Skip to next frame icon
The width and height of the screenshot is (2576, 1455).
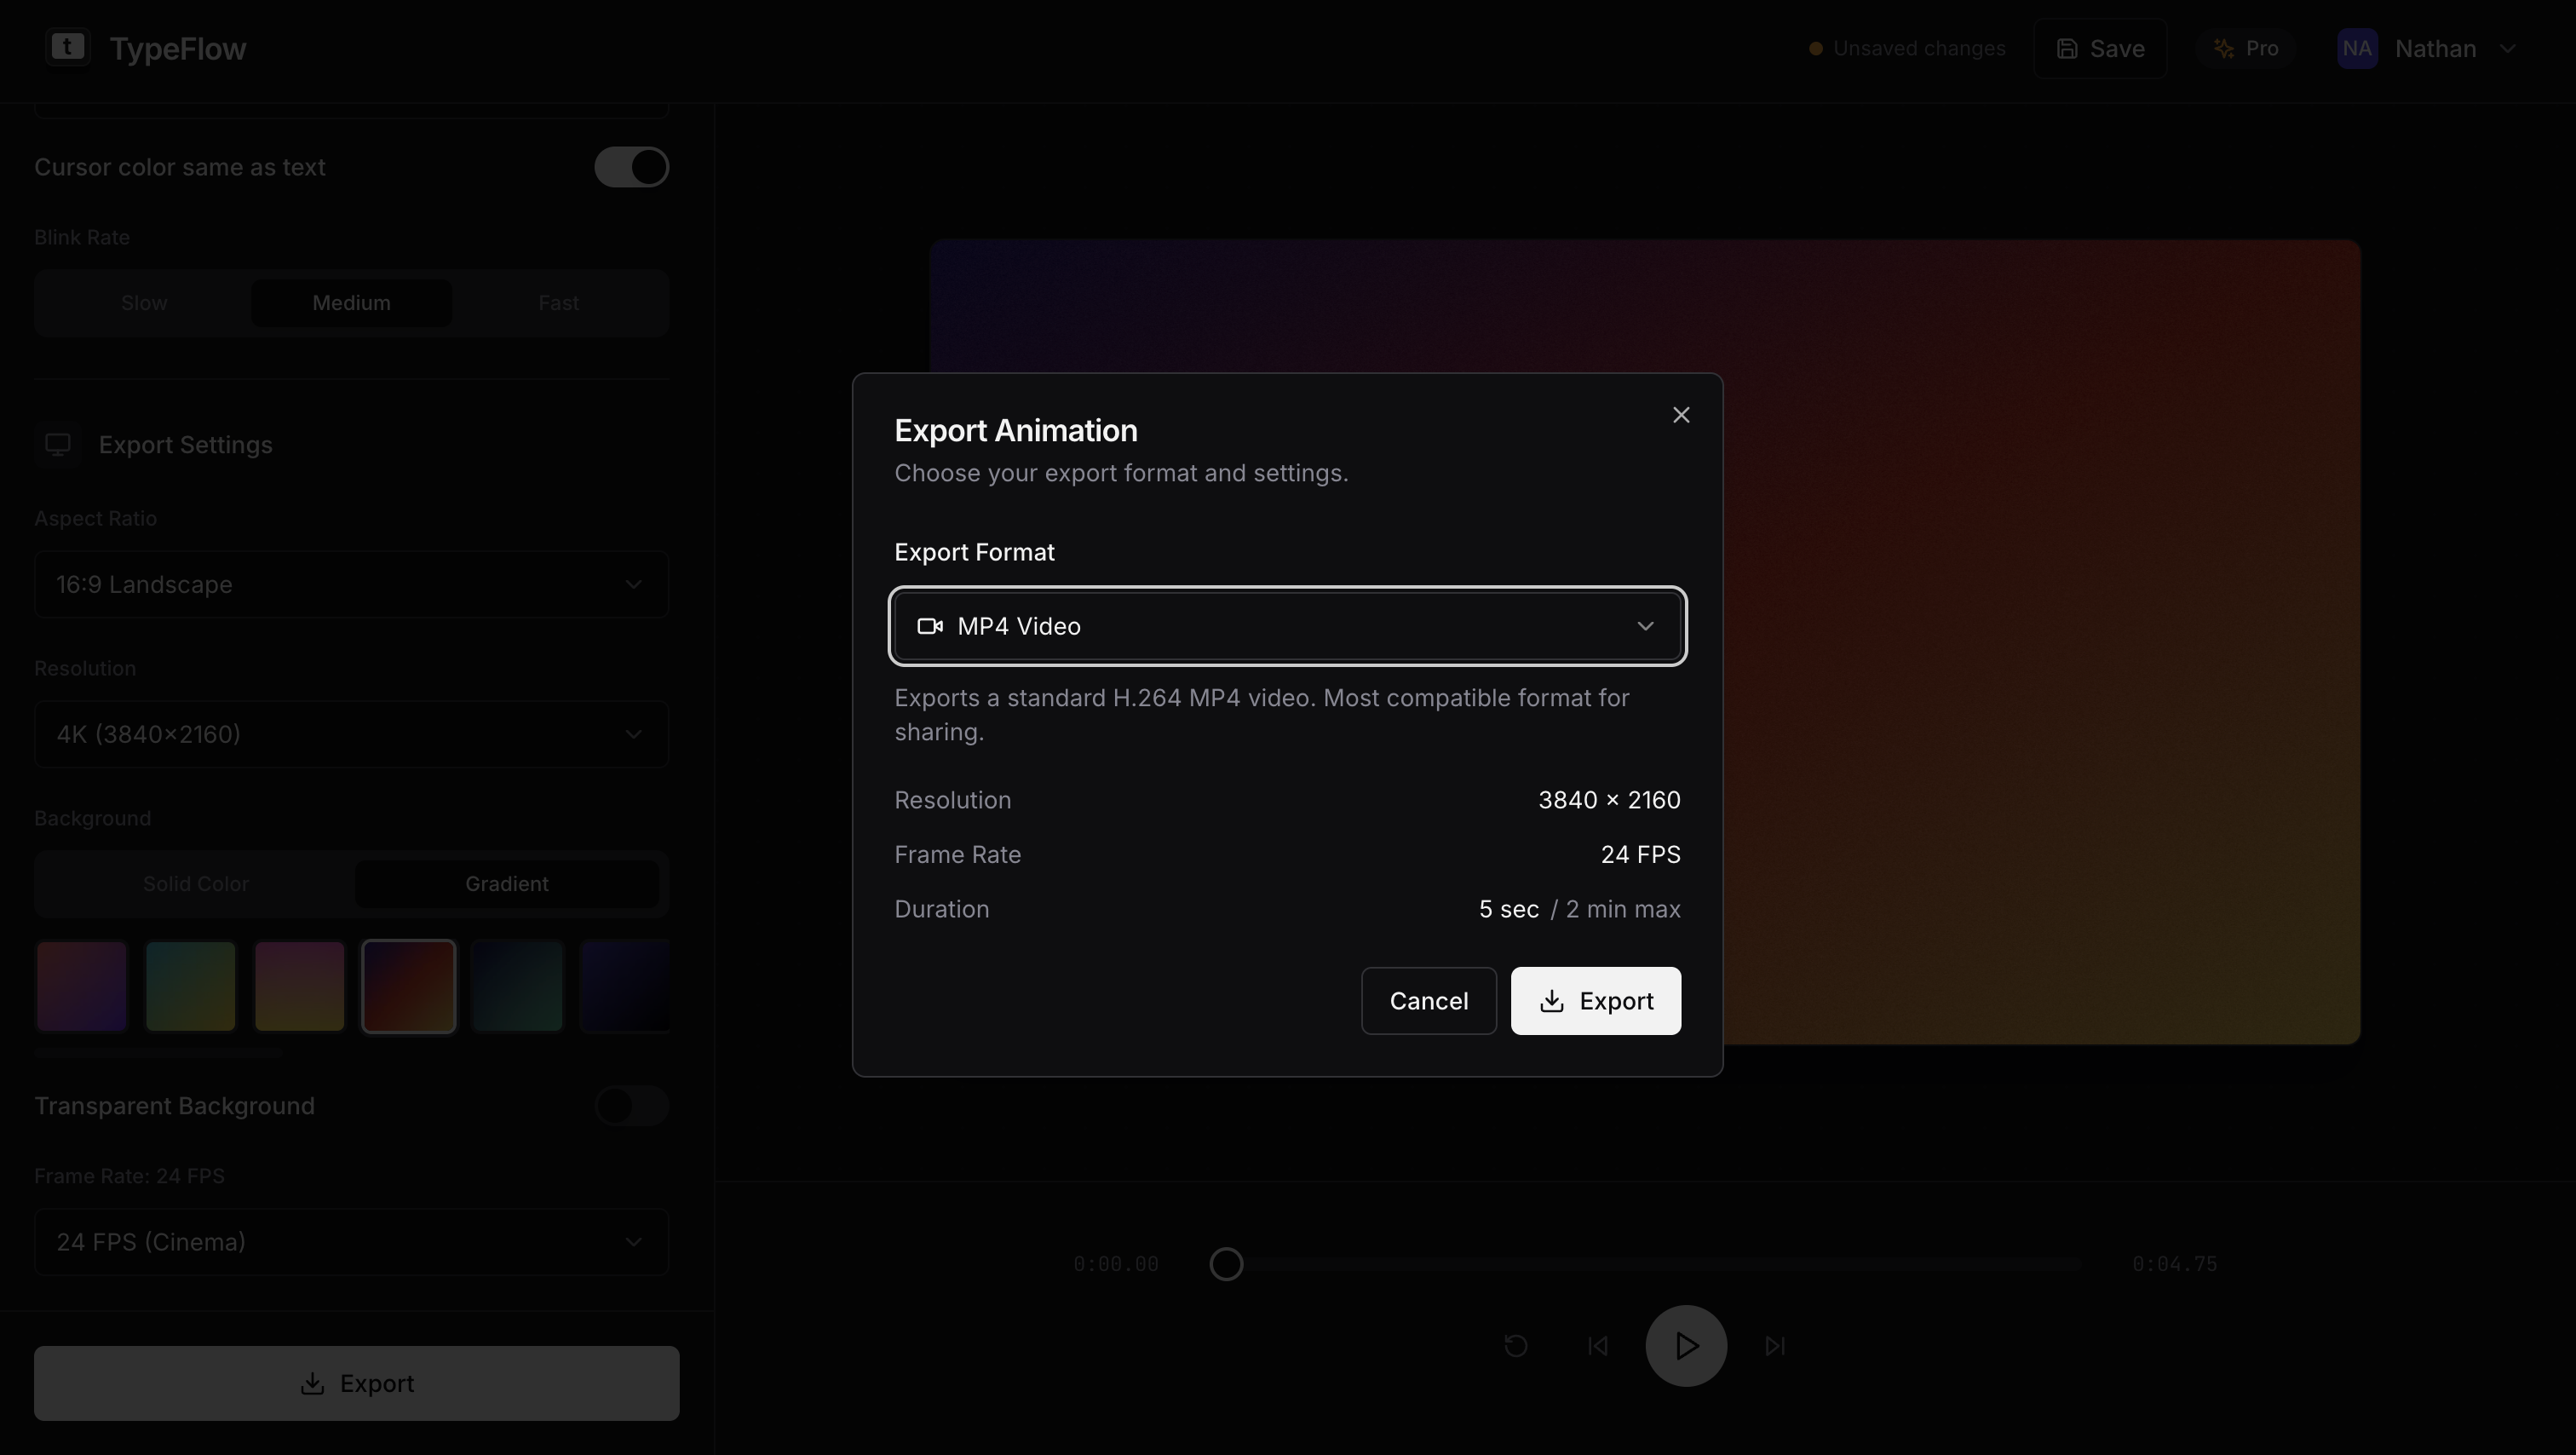tap(1775, 1346)
